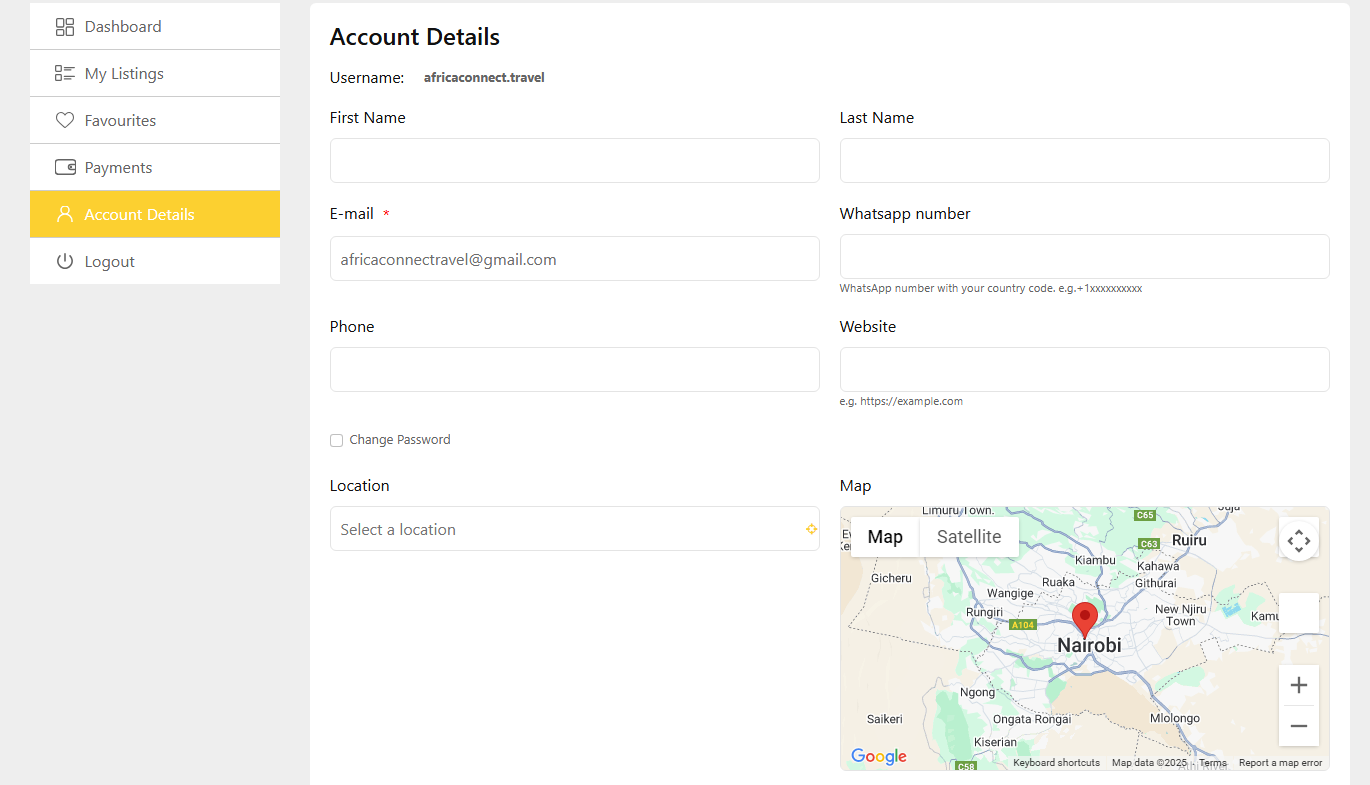
Task: Click the red Nairobi map pin
Action: coord(1084,619)
